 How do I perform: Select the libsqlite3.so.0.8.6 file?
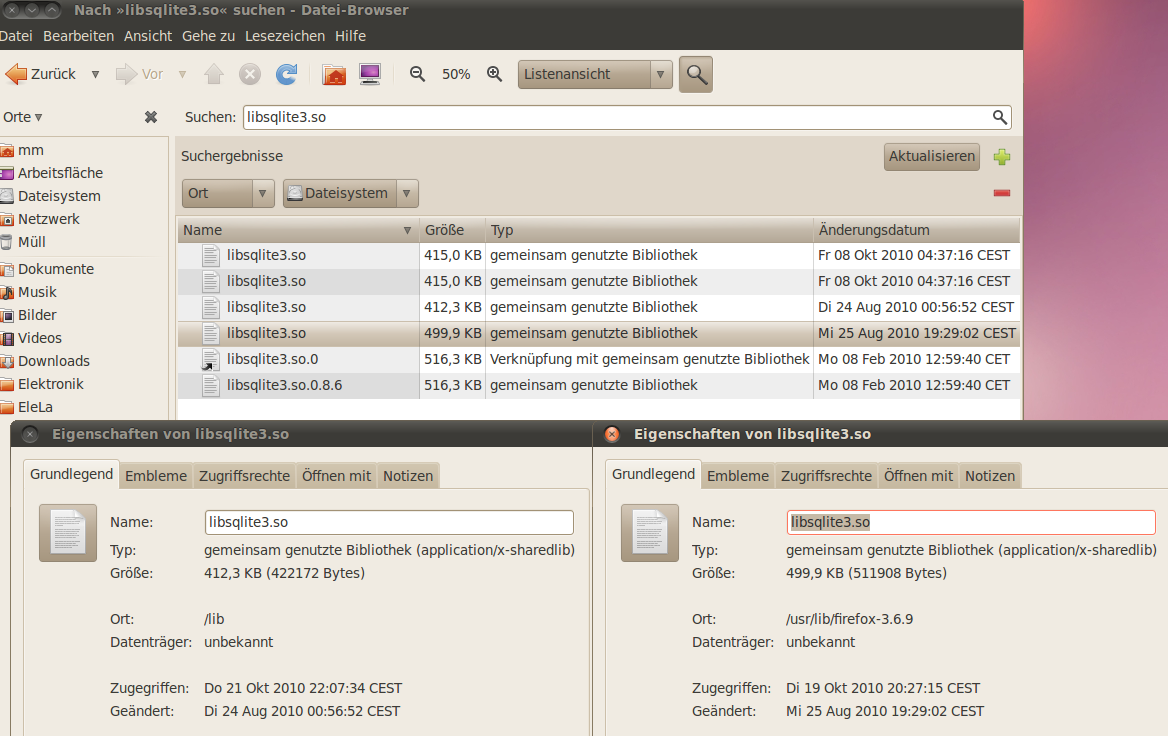(599, 385)
